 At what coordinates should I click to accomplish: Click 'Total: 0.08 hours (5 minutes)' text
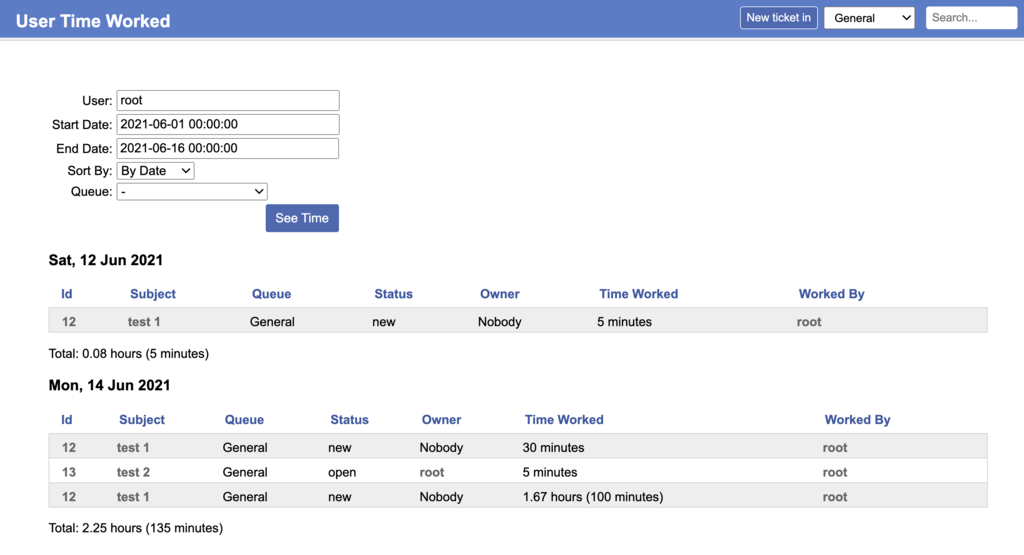[x=129, y=353]
